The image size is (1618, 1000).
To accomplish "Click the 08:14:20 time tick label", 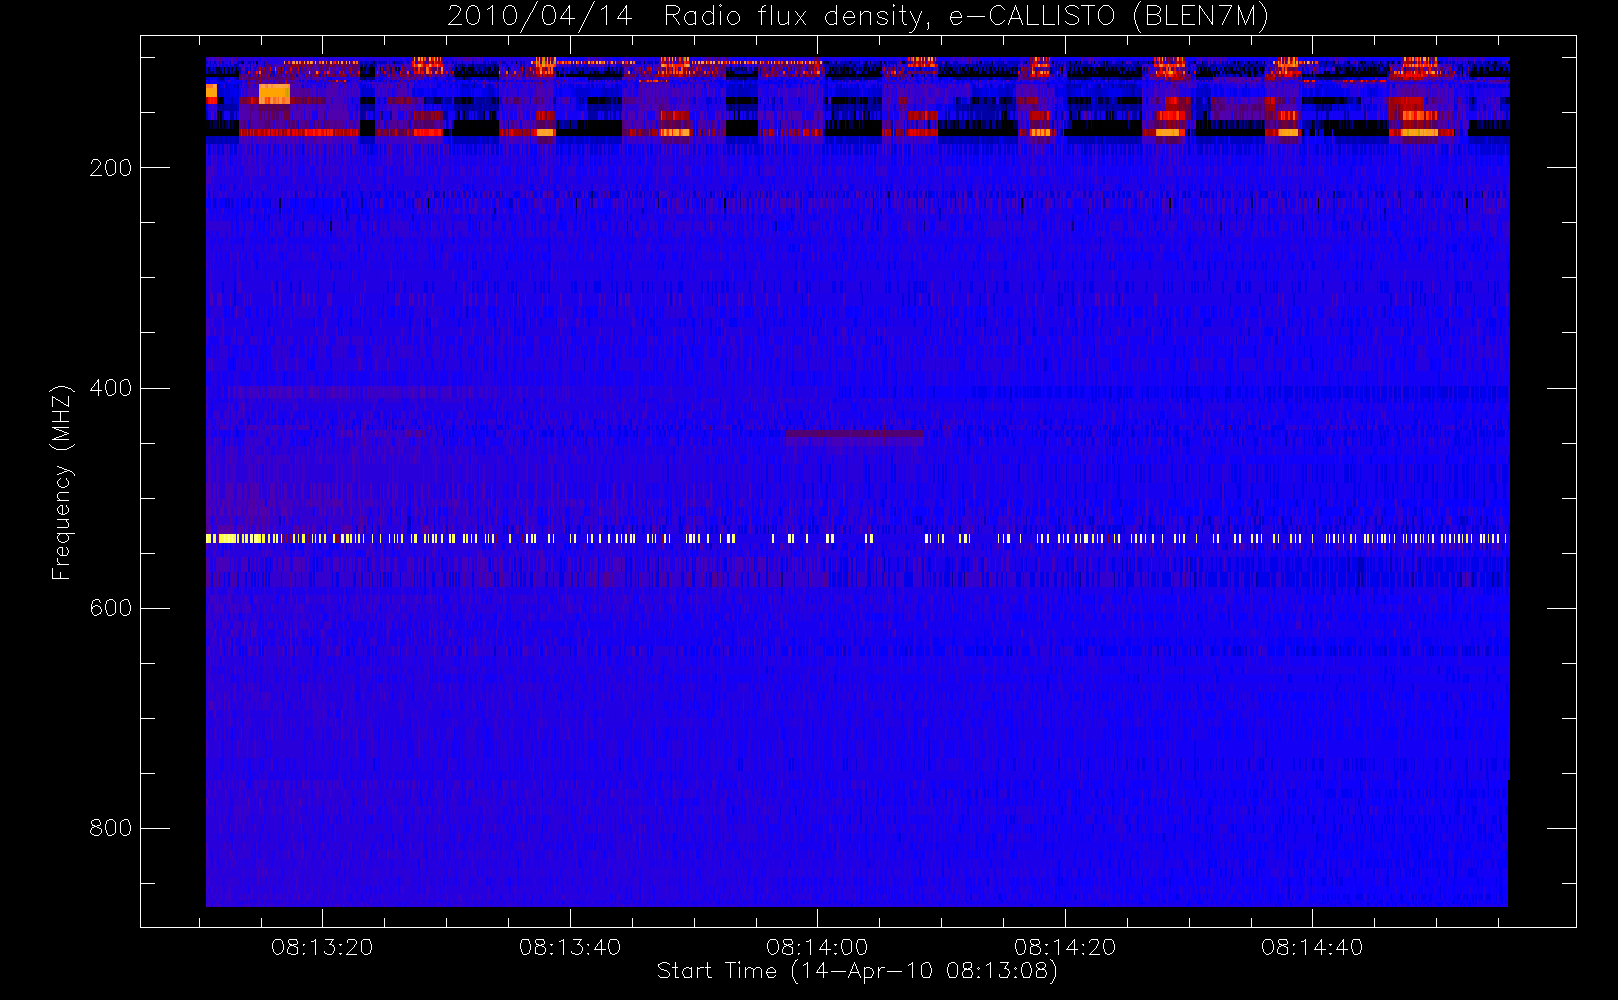I will (1065, 947).
